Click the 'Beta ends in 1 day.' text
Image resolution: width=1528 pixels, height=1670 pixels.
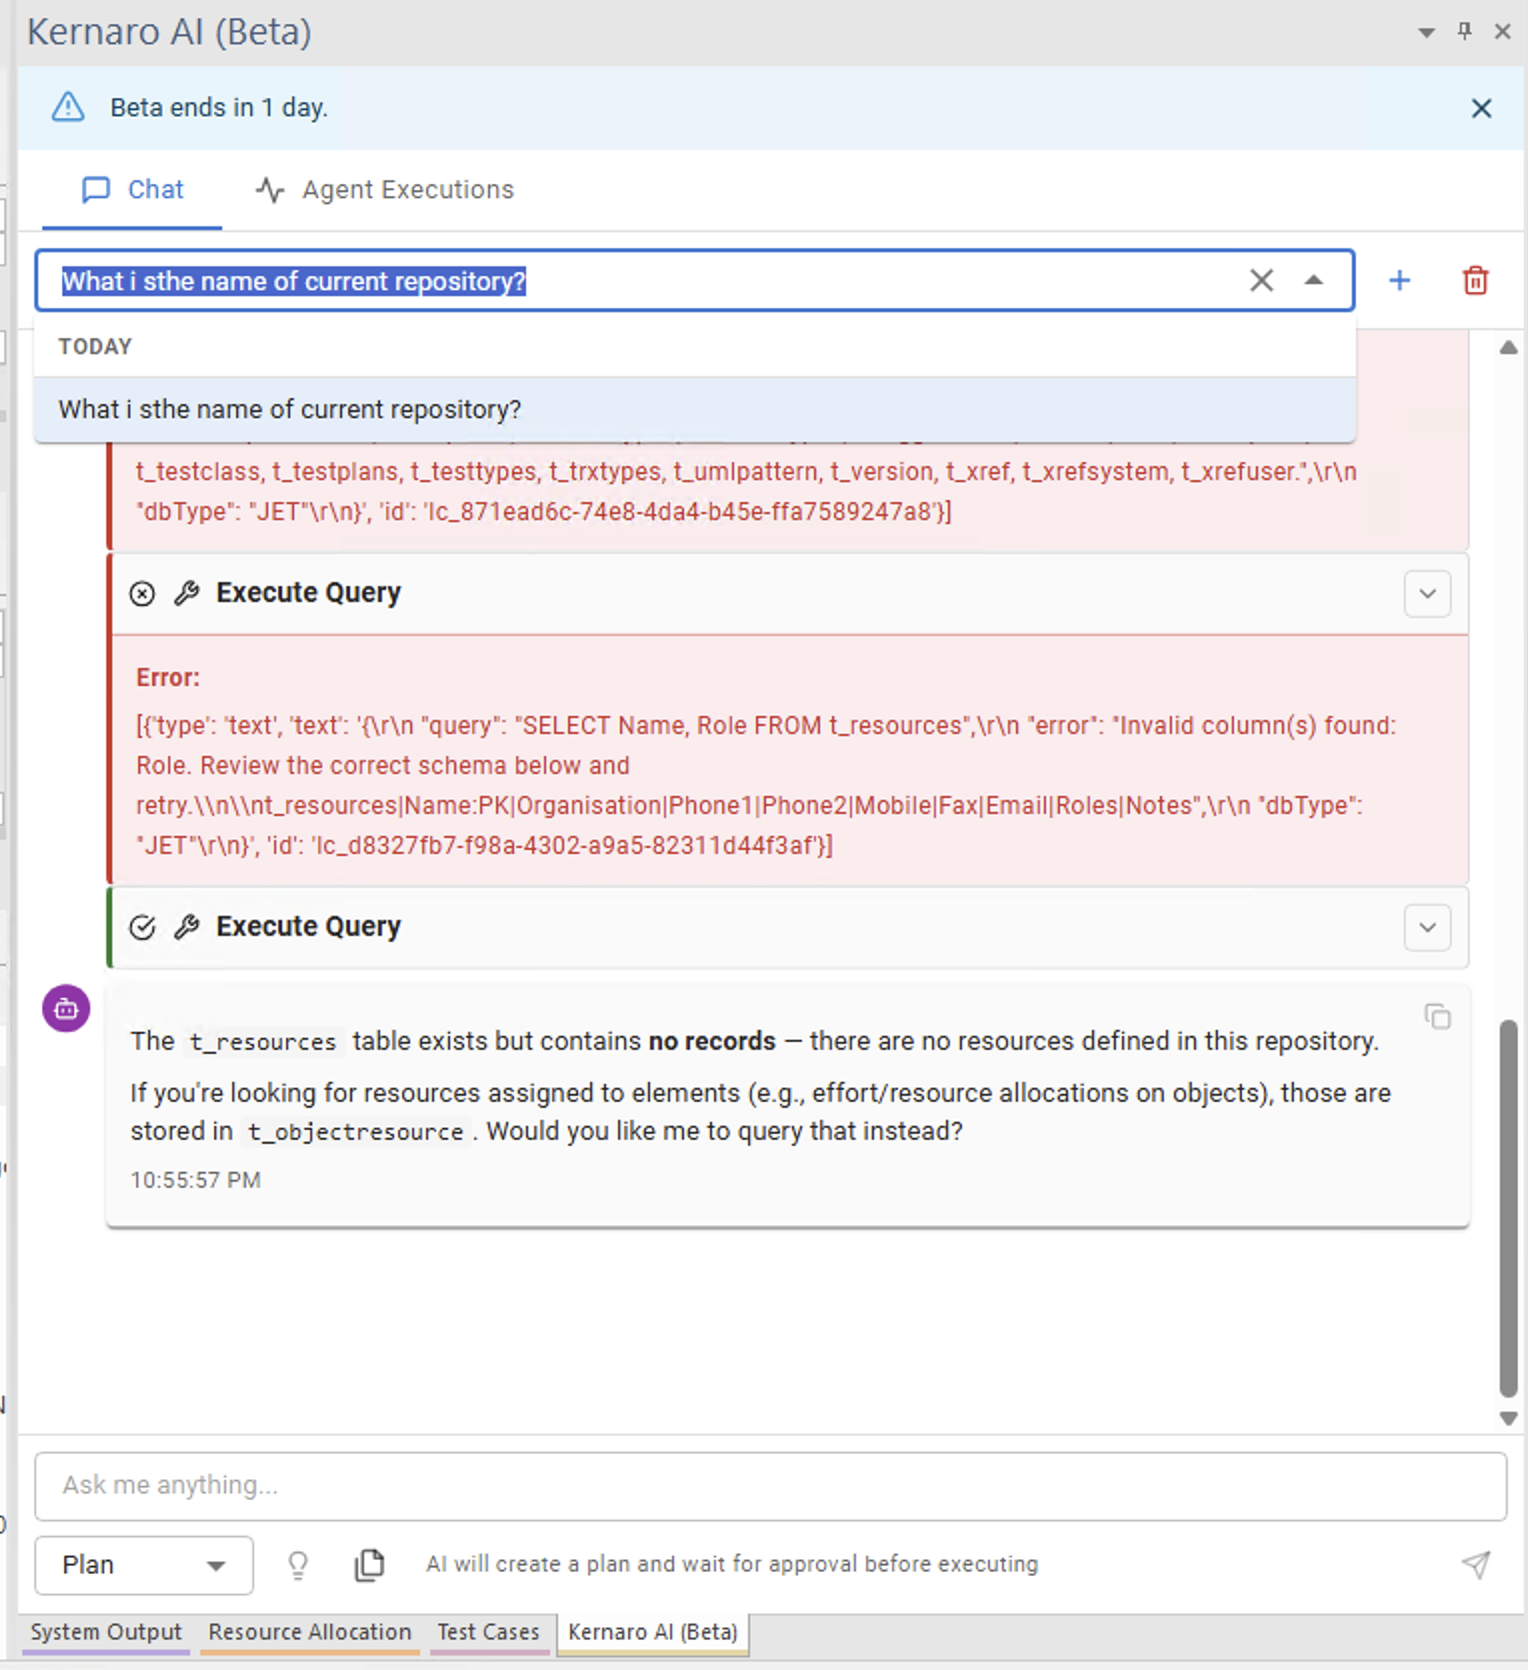pos(219,108)
